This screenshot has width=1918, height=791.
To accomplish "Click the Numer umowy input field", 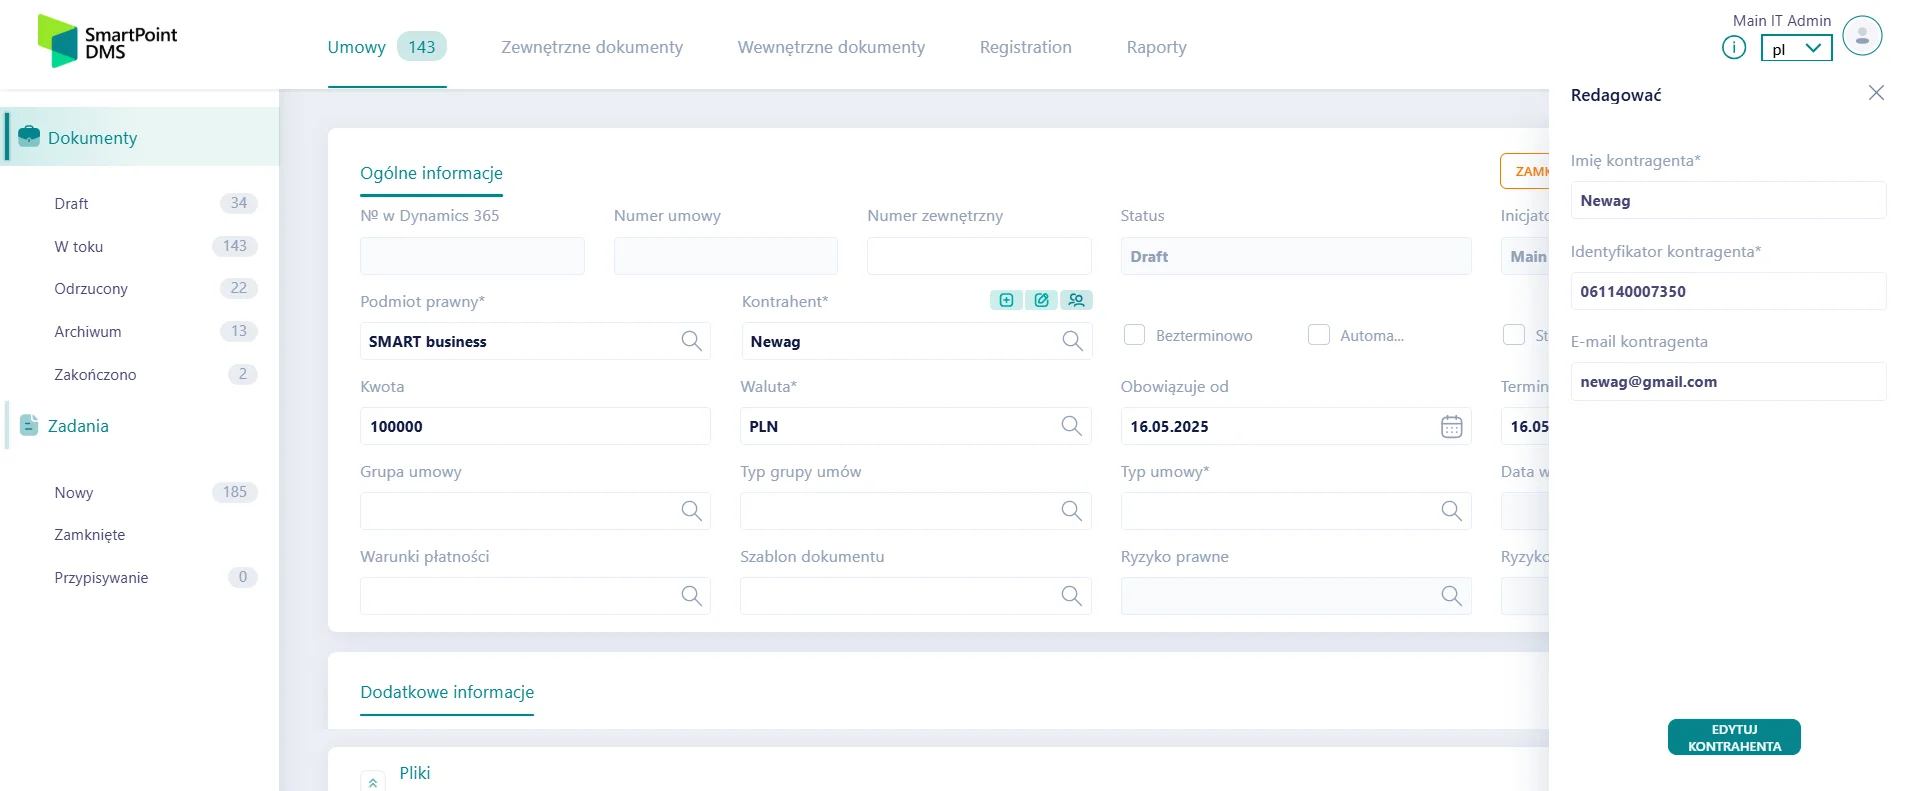I will (x=726, y=256).
